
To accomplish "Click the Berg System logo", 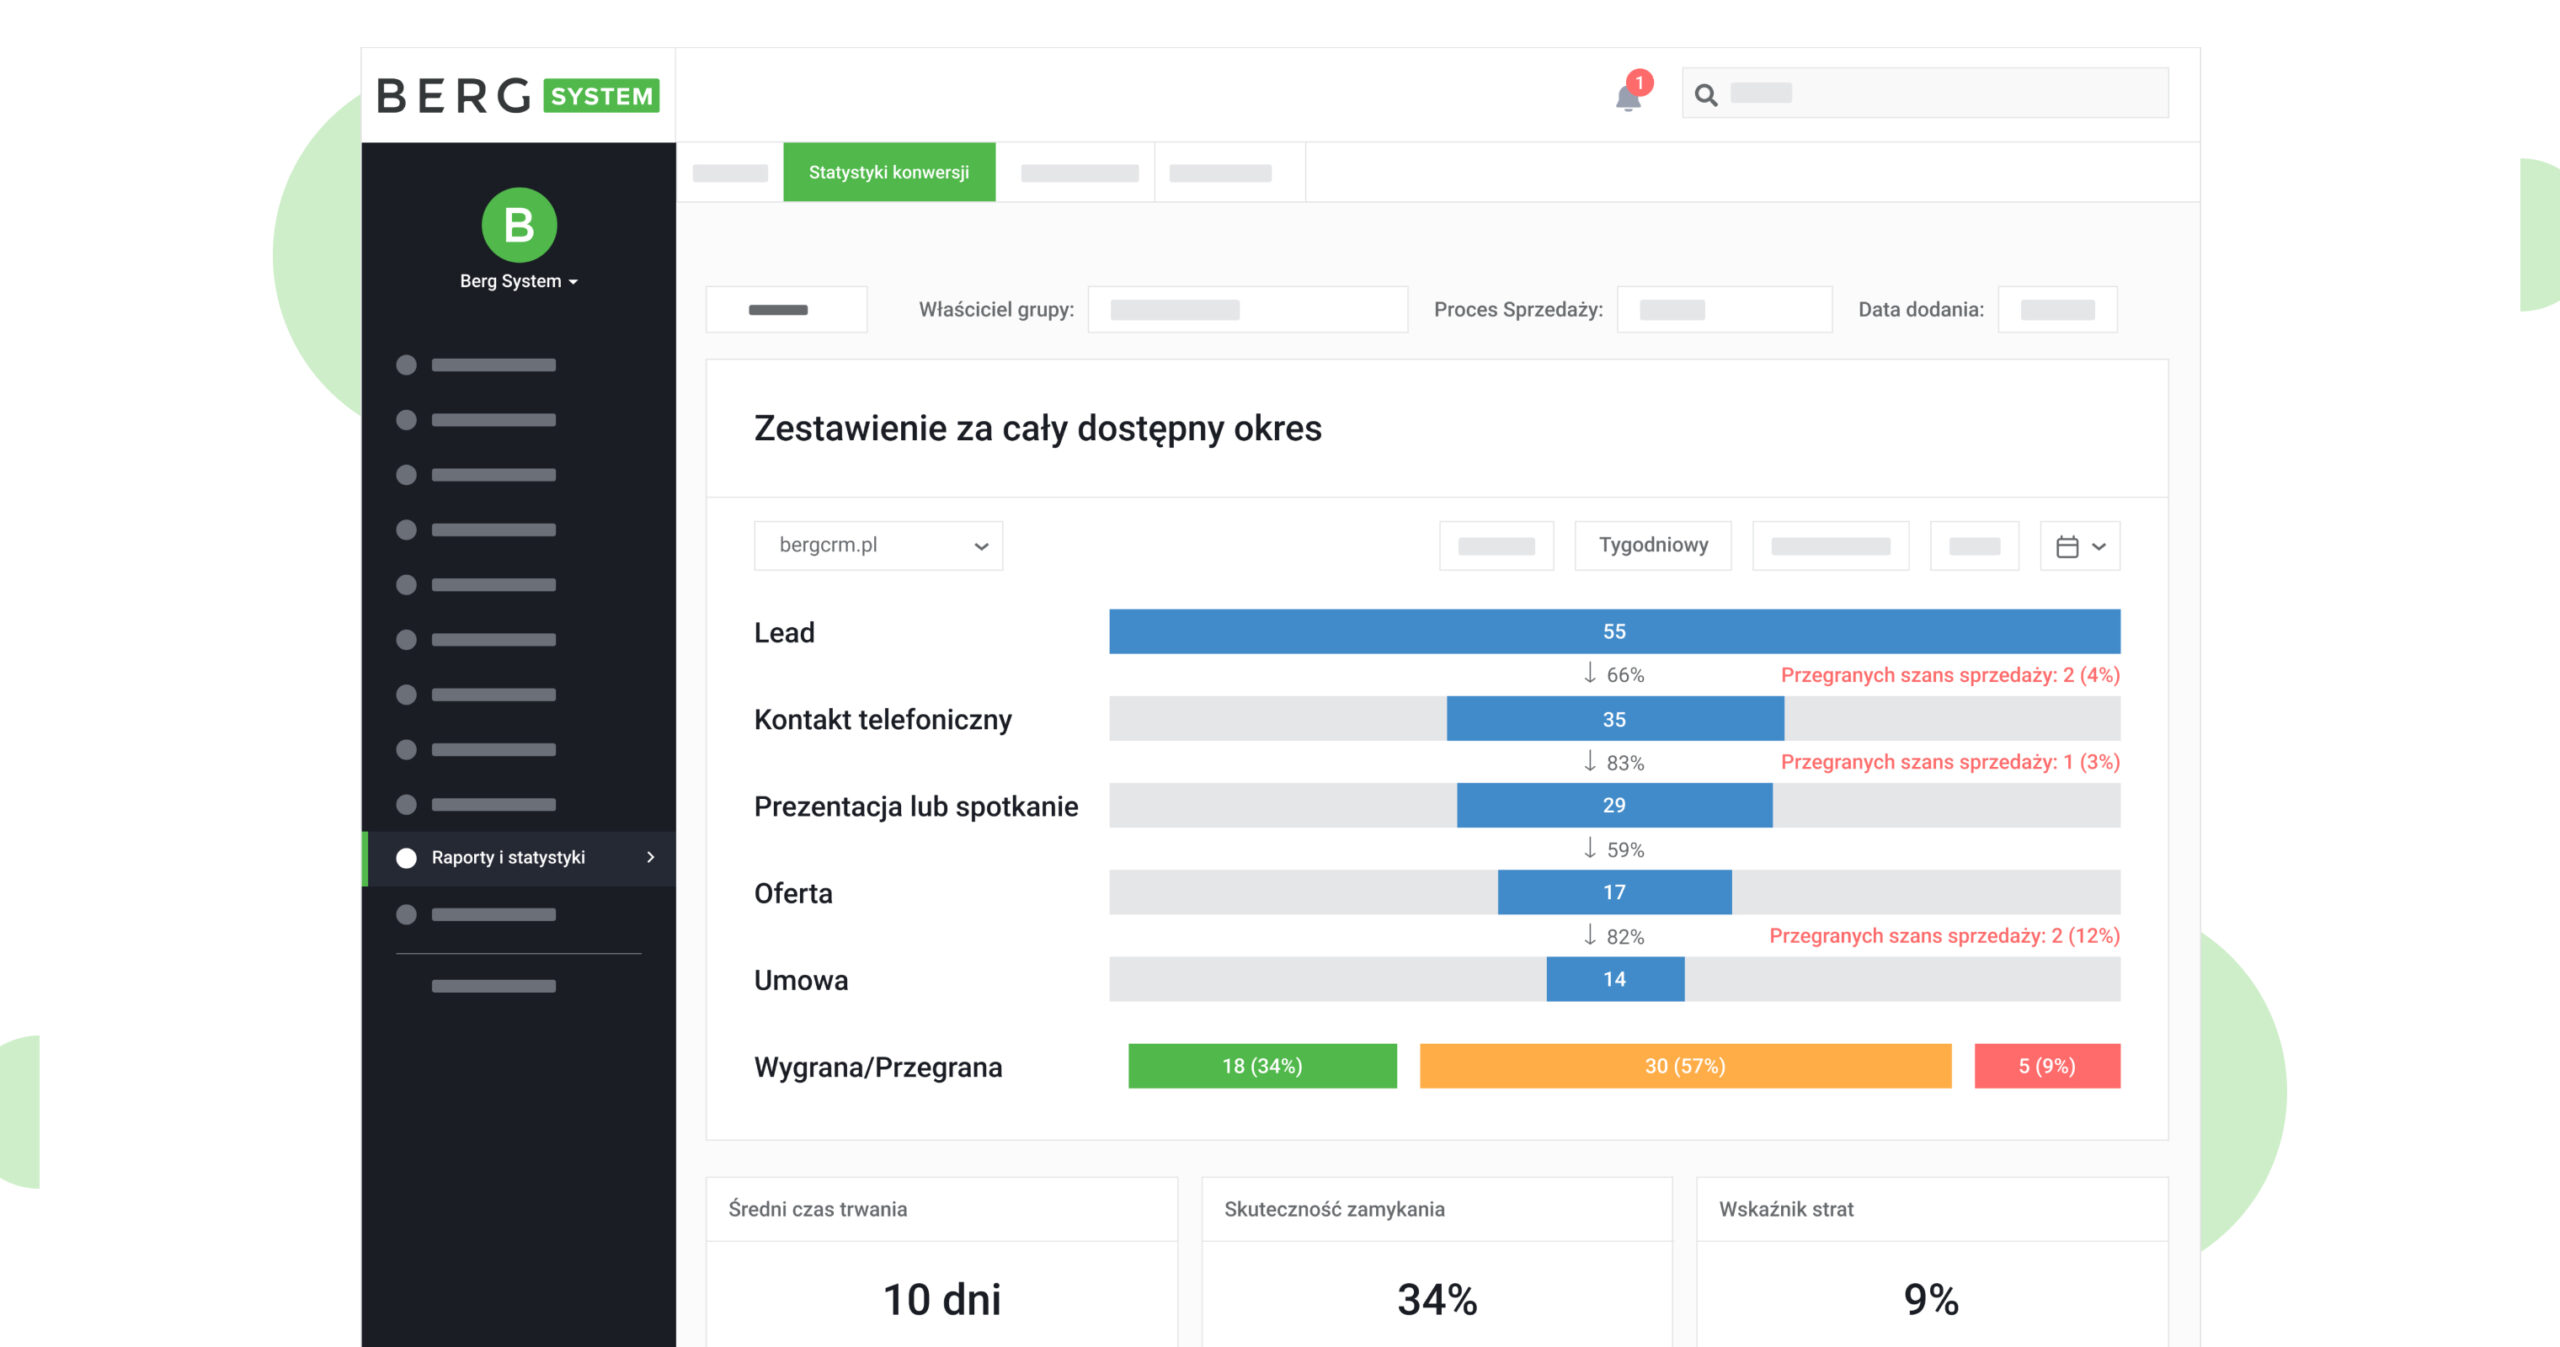I will (x=518, y=96).
